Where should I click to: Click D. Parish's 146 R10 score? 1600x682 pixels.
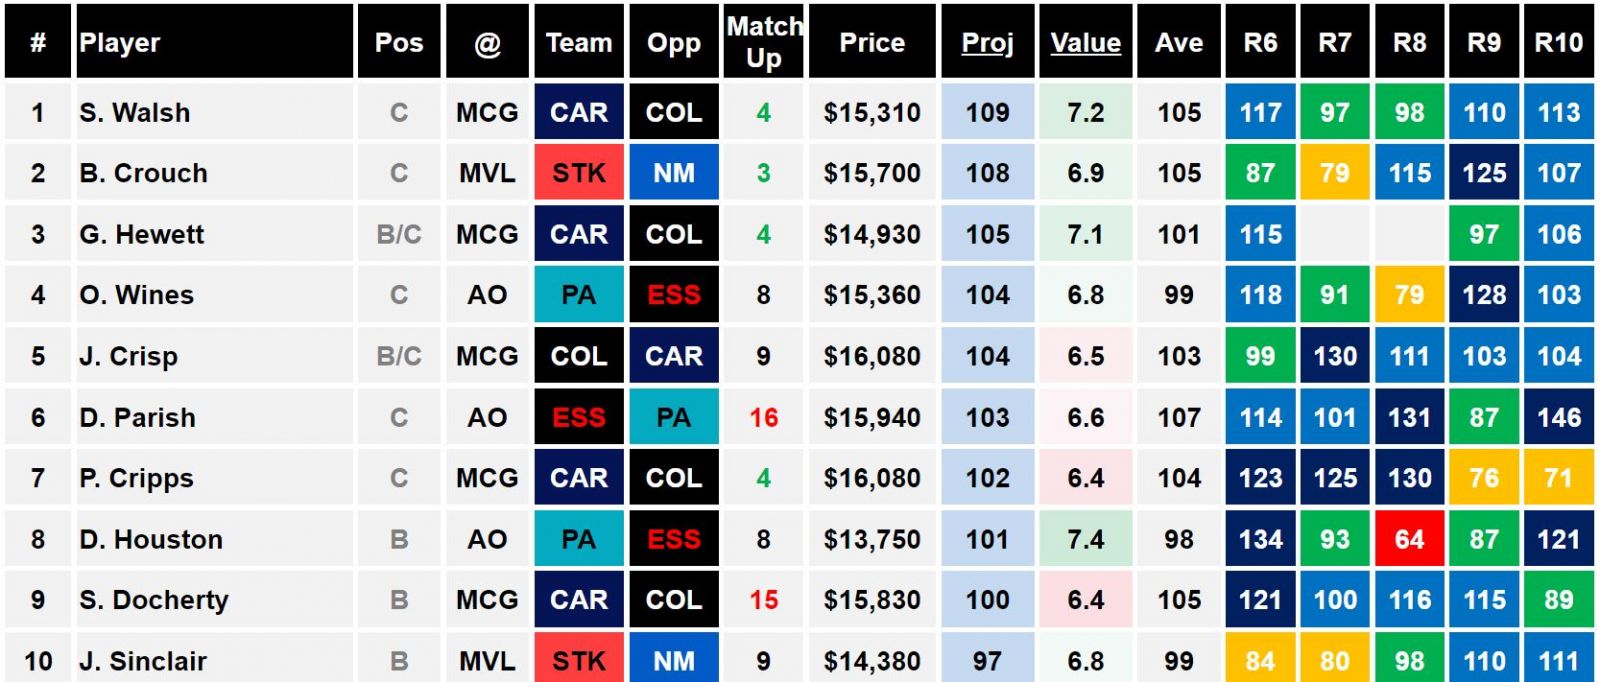1558,417
